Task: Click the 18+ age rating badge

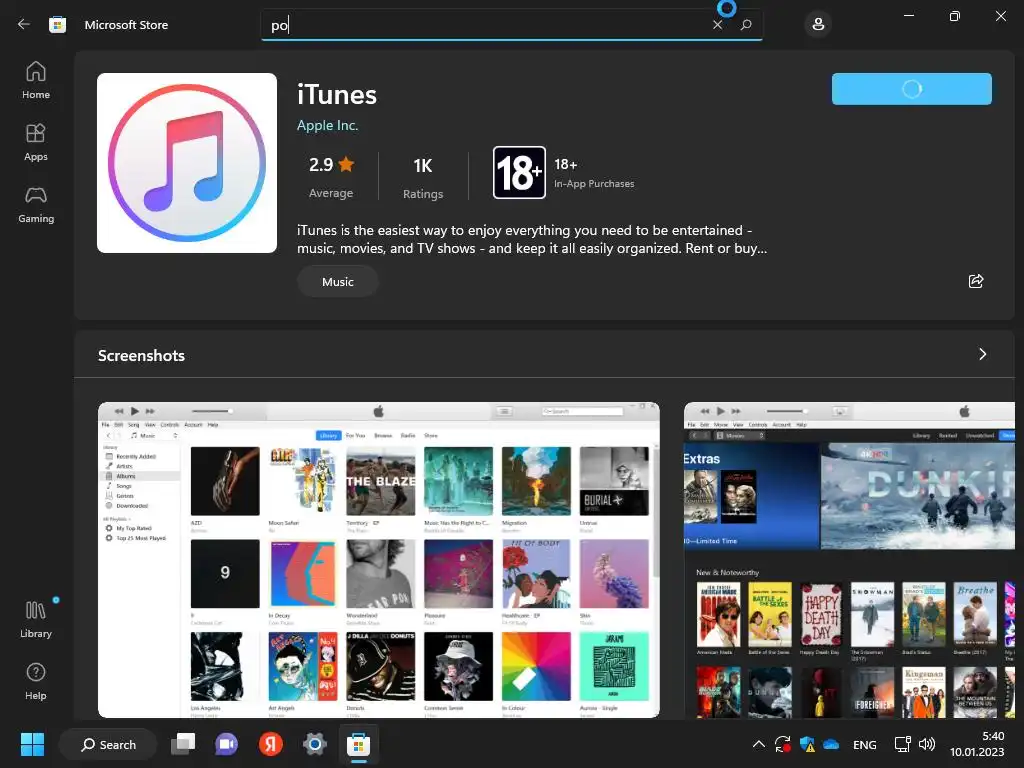Action: click(519, 172)
